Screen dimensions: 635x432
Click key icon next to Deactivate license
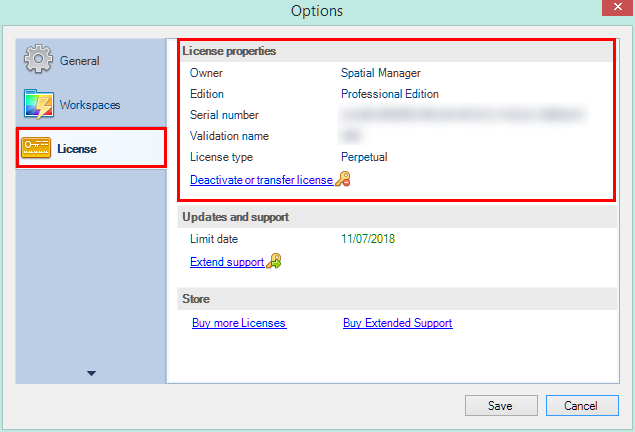coord(343,180)
